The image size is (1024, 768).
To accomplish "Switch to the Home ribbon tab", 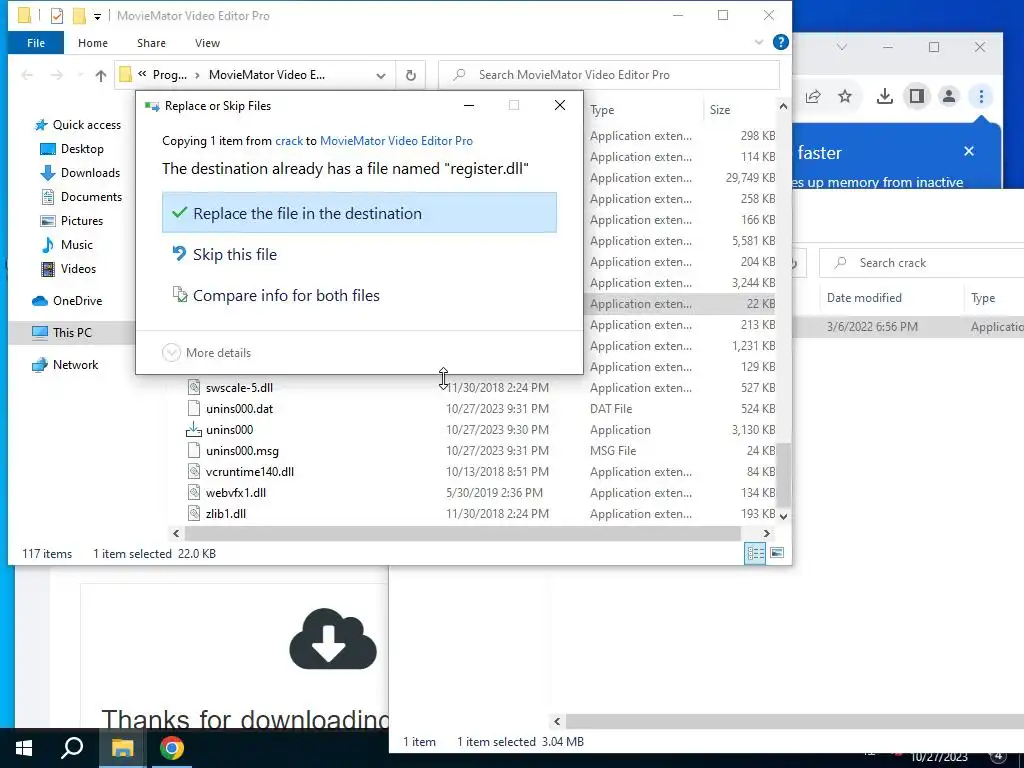I will 93,43.
